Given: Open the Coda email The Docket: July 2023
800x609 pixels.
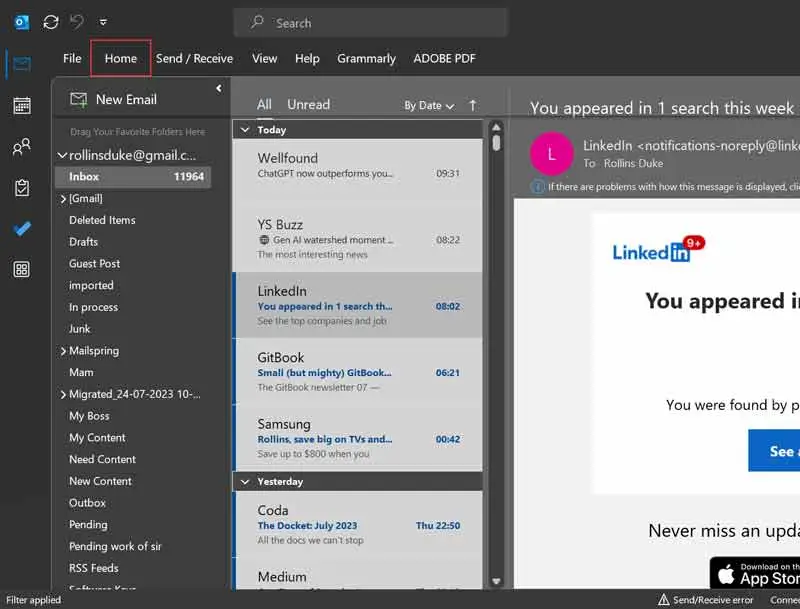Looking at the screenshot, I should (x=357, y=524).
